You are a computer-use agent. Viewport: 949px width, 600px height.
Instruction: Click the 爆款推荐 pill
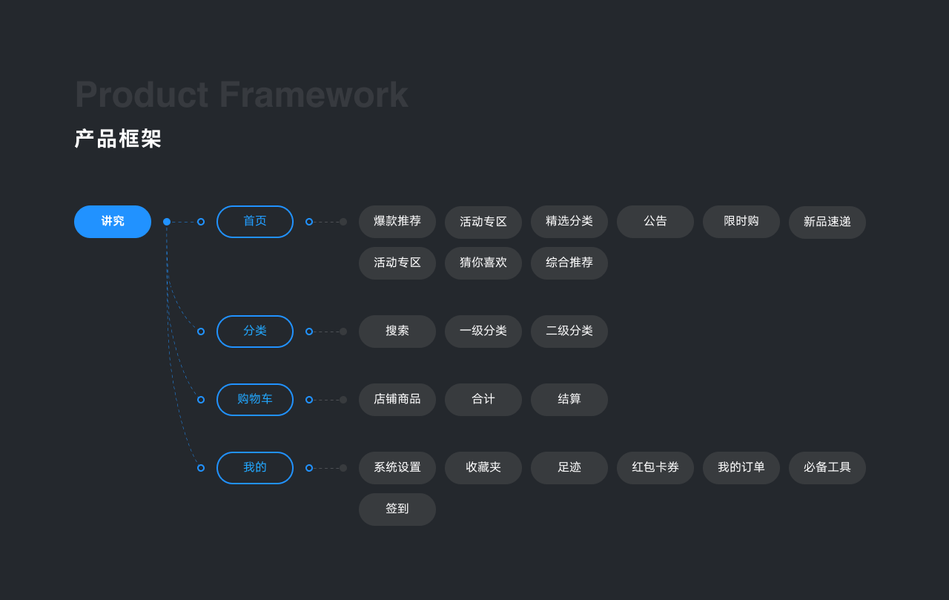[x=397, y=221]
